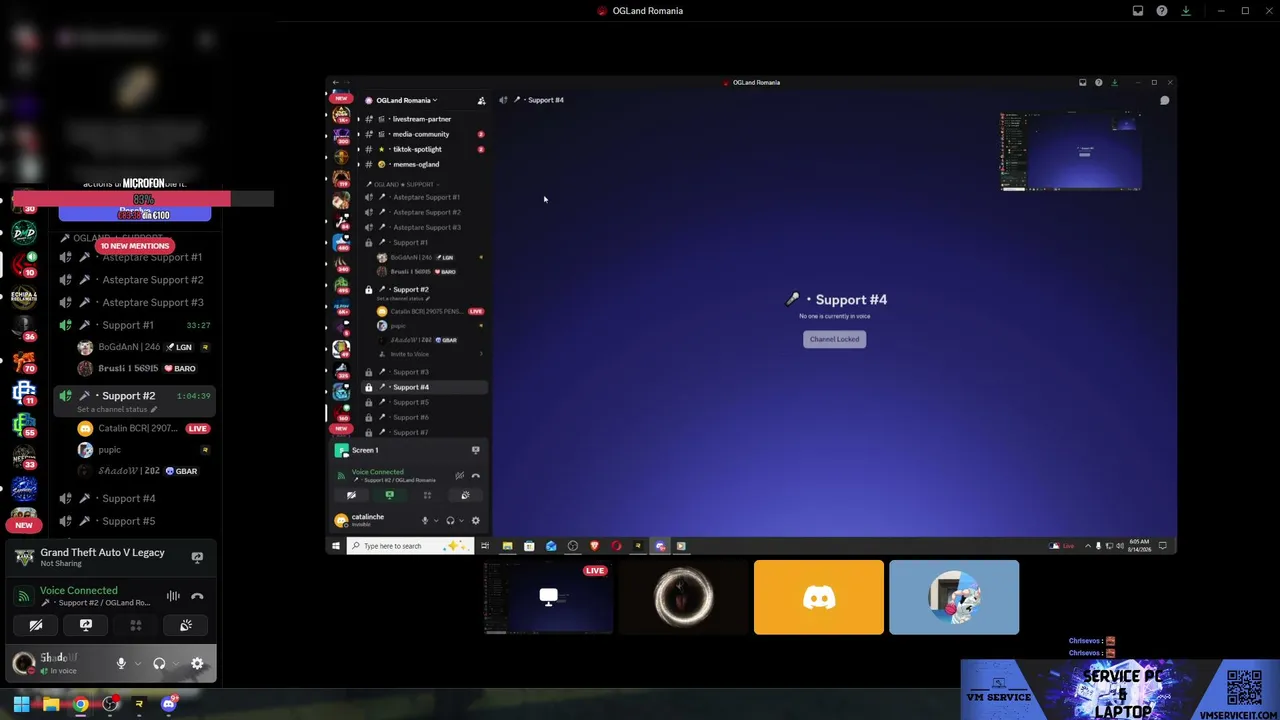
Task: Expand microphone input options chevron
Action: (138, 663)
